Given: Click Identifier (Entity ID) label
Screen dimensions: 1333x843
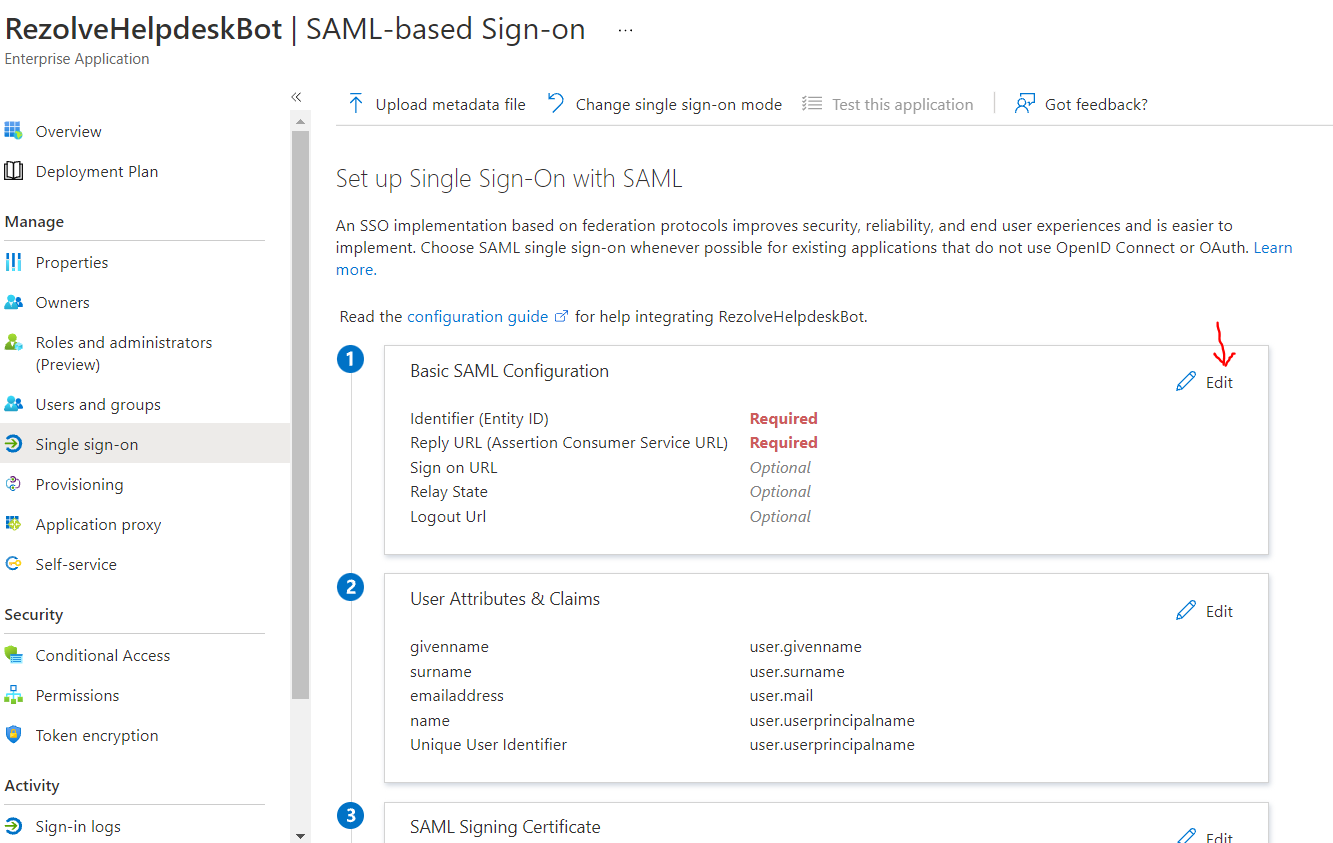Looking at the screenshot, I should [x=479, y=418].
